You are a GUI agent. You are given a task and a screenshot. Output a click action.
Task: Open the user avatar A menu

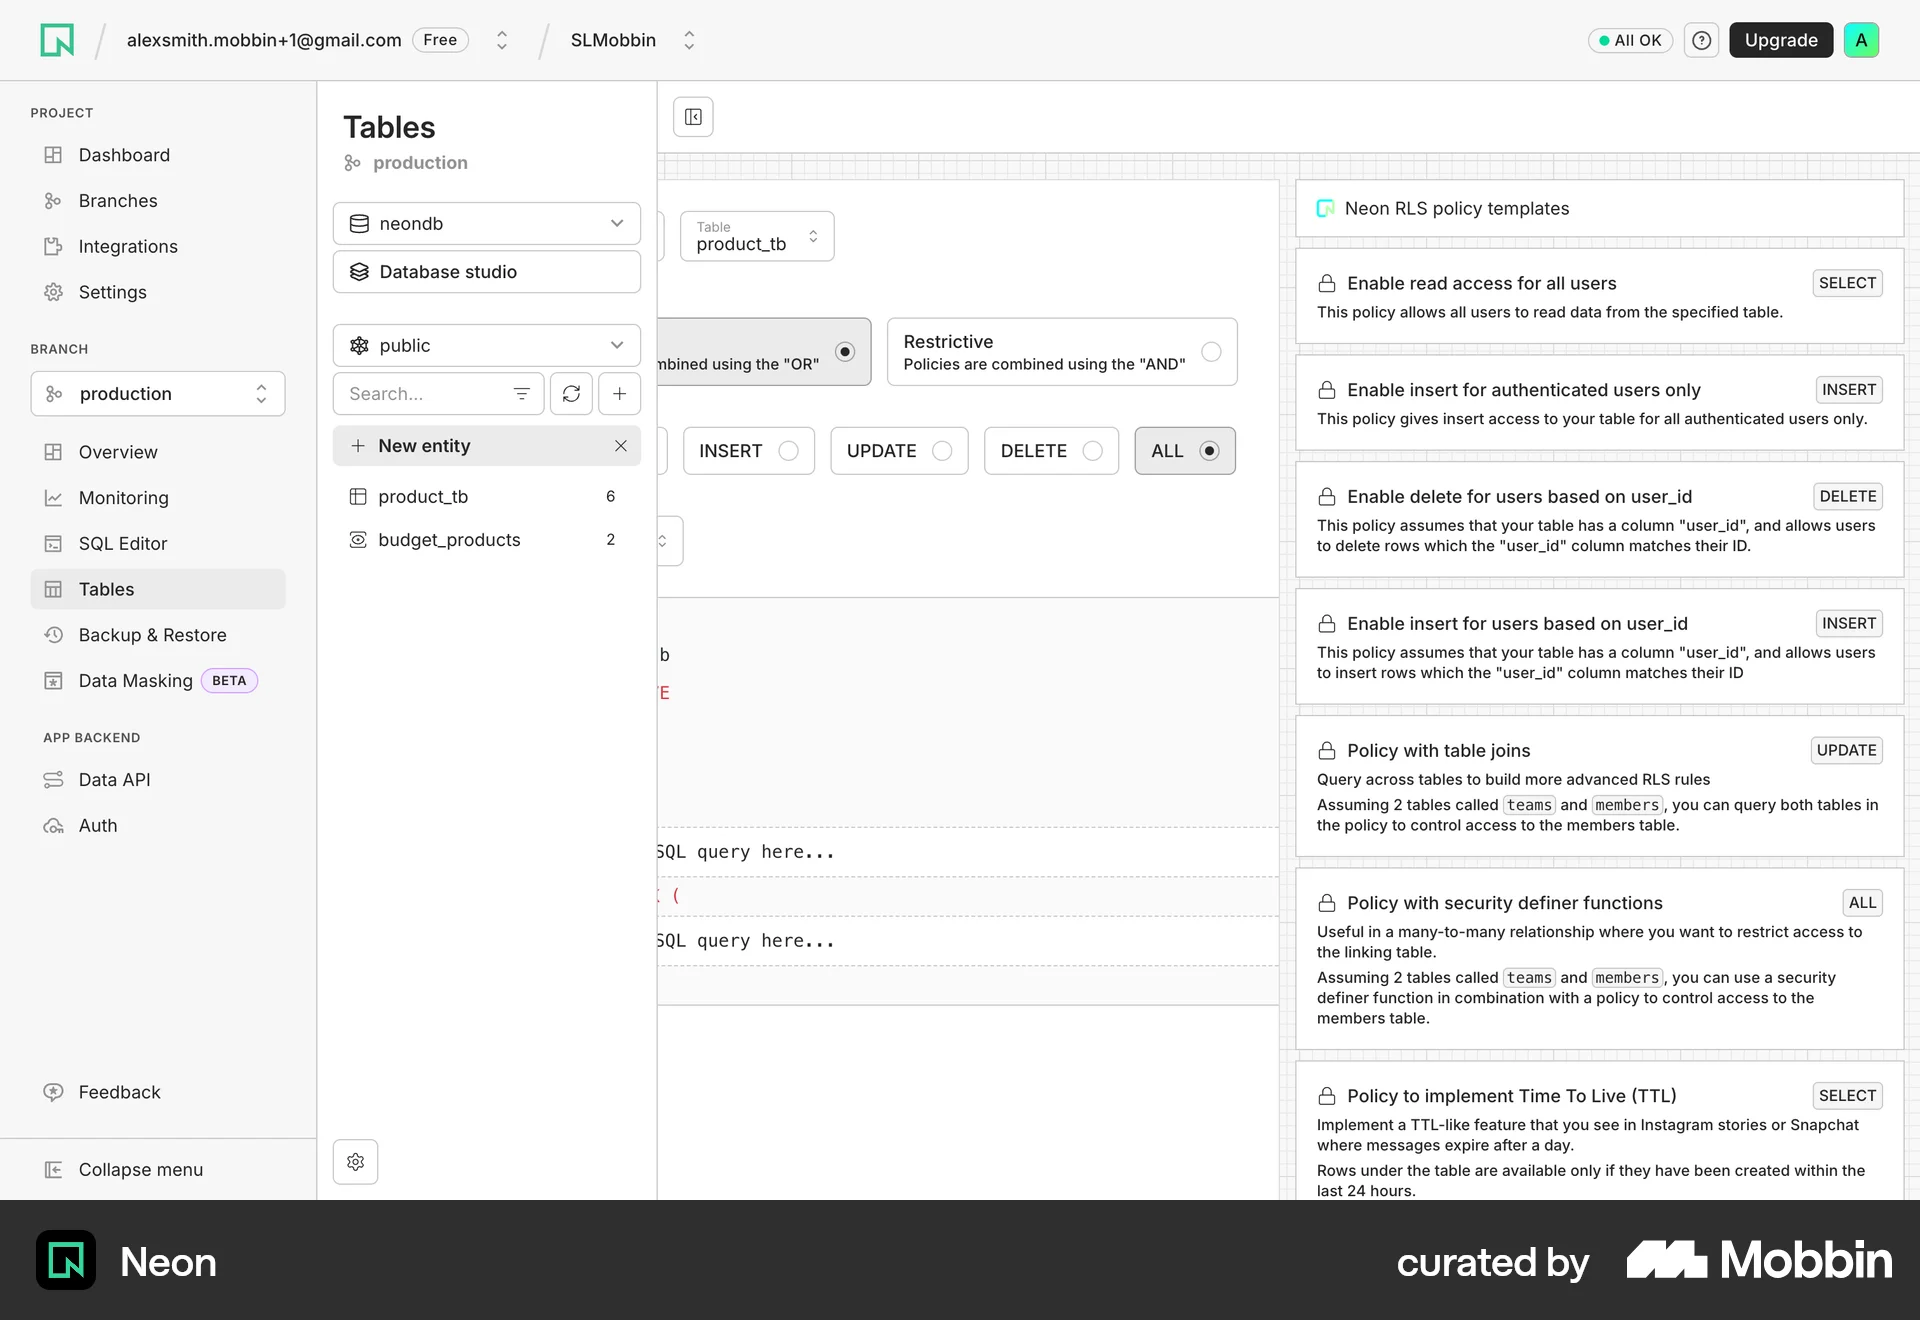1861,40
